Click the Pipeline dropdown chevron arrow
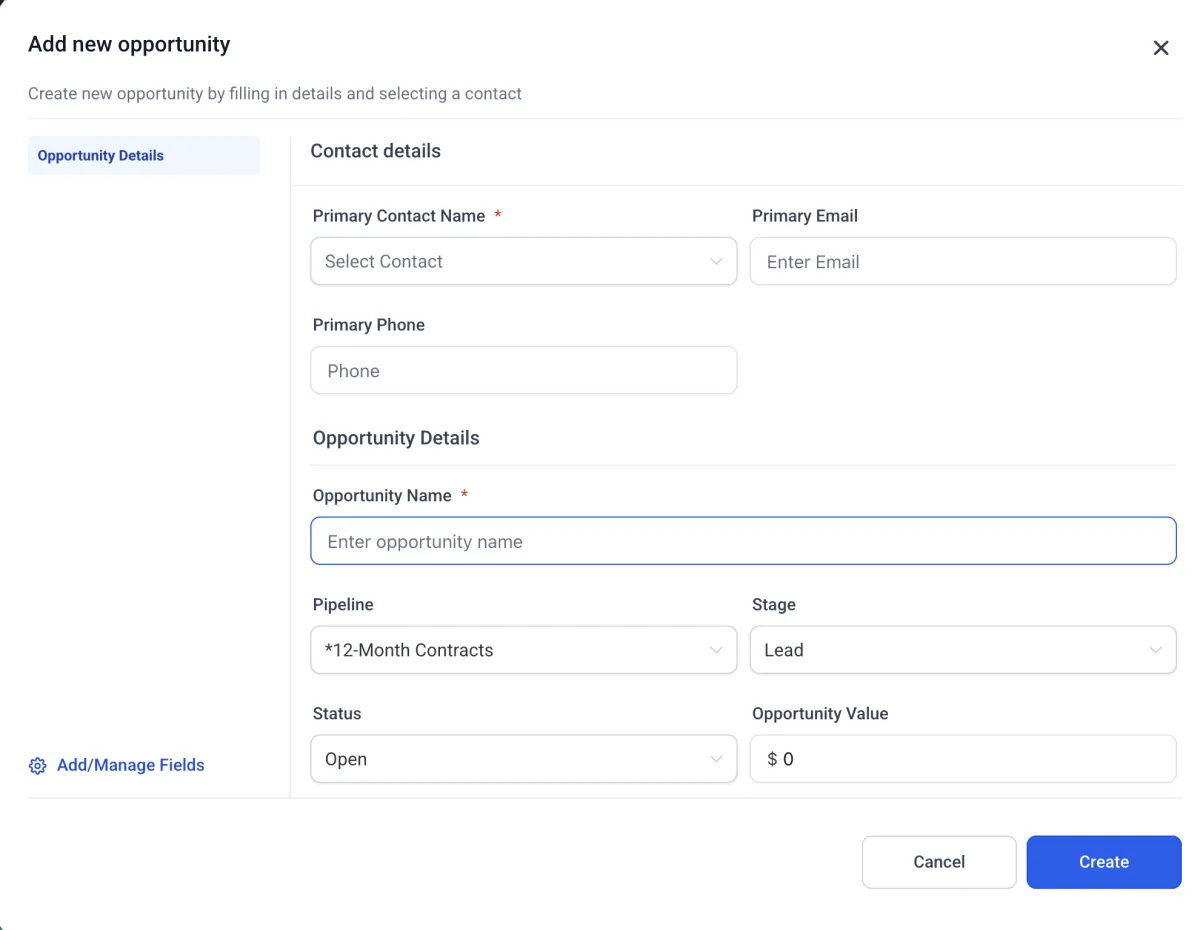This screenshot has width=1200, height=930. coord(716,650)
